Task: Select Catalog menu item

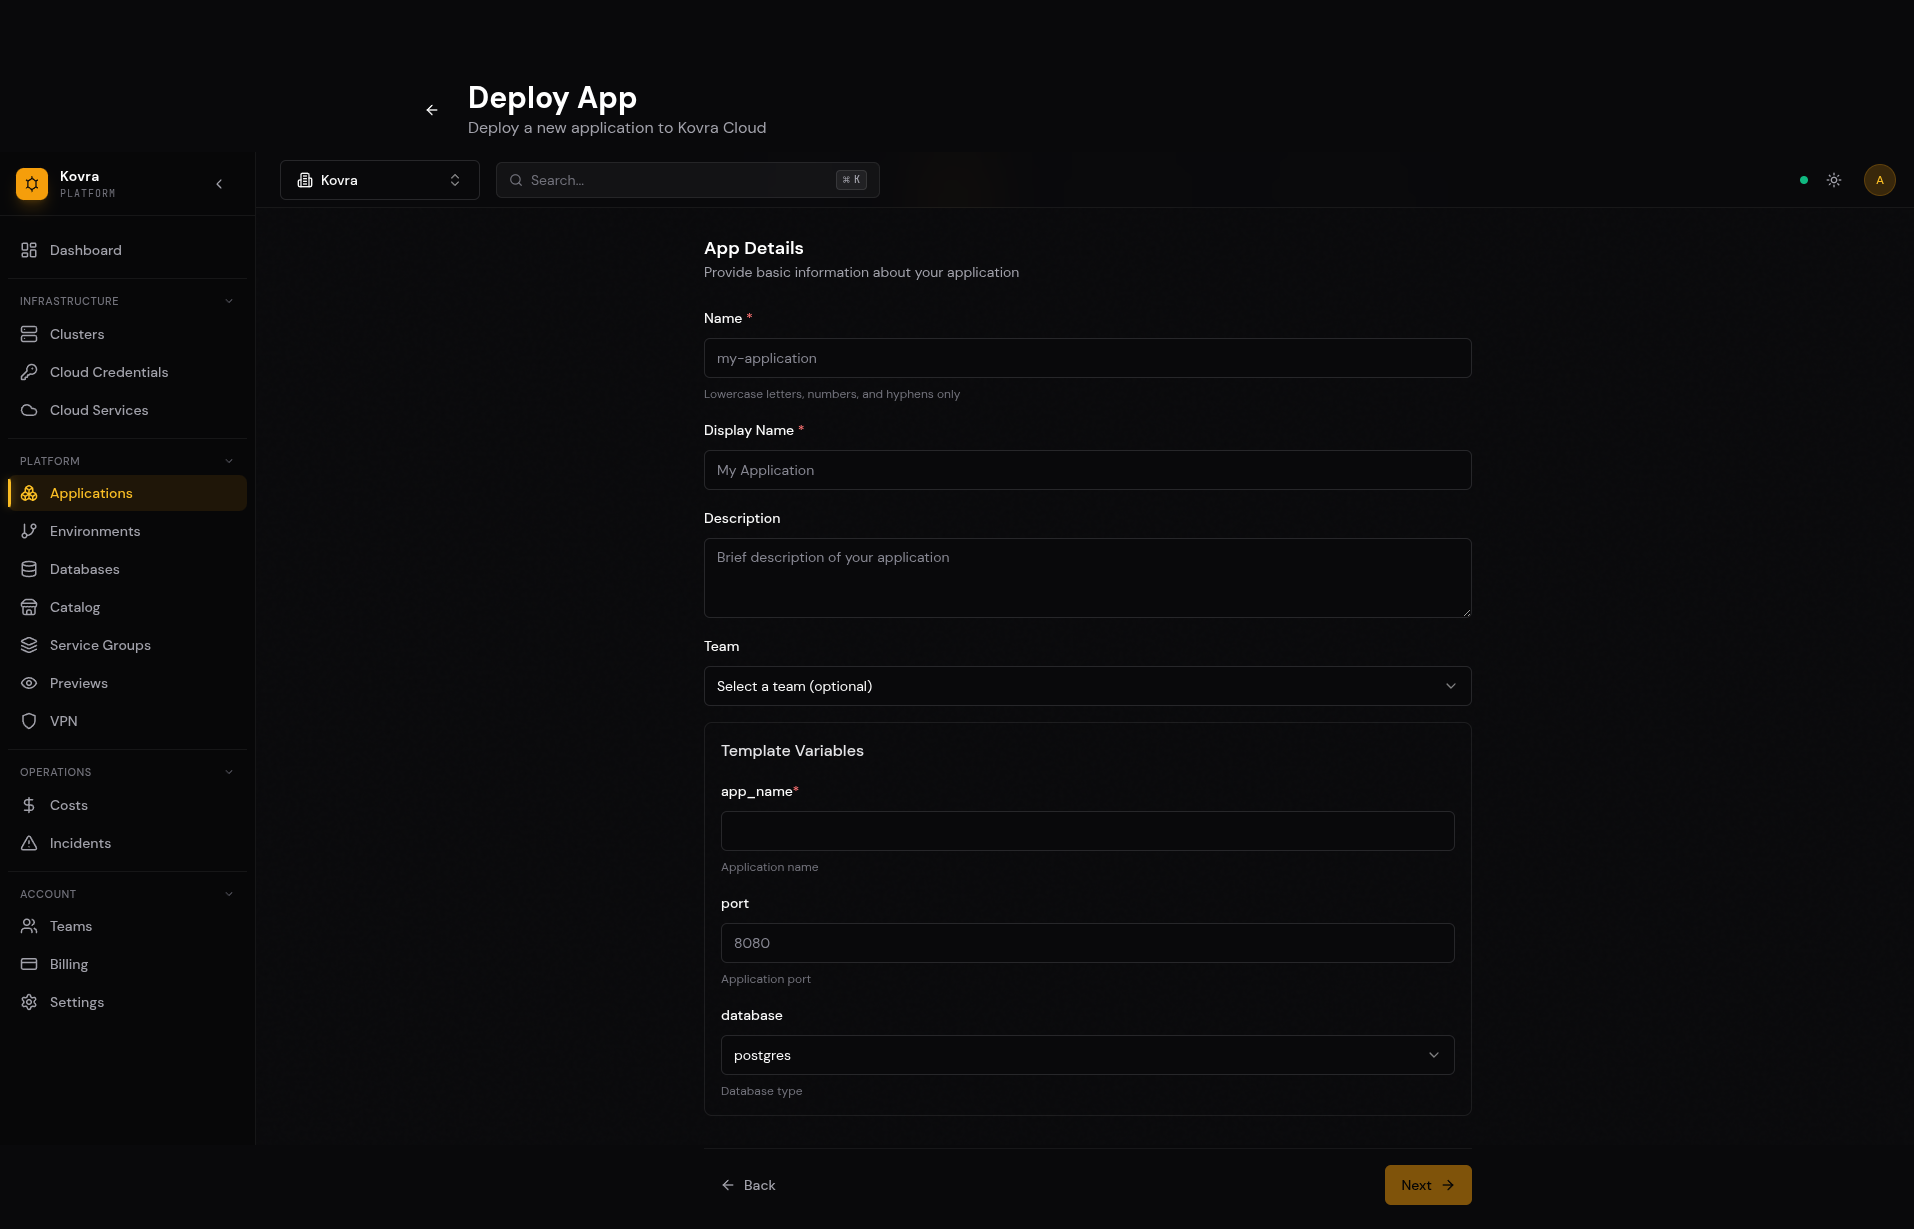Action: click(127, 607)
